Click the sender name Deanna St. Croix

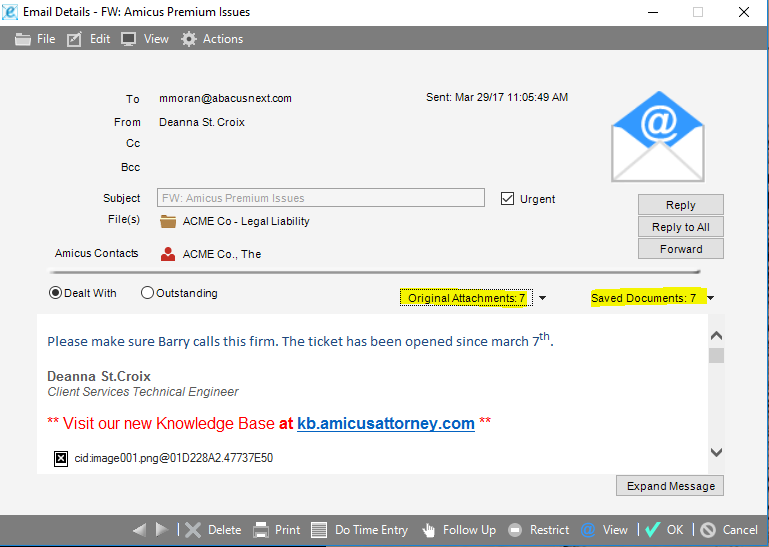(x=202, y=122)
